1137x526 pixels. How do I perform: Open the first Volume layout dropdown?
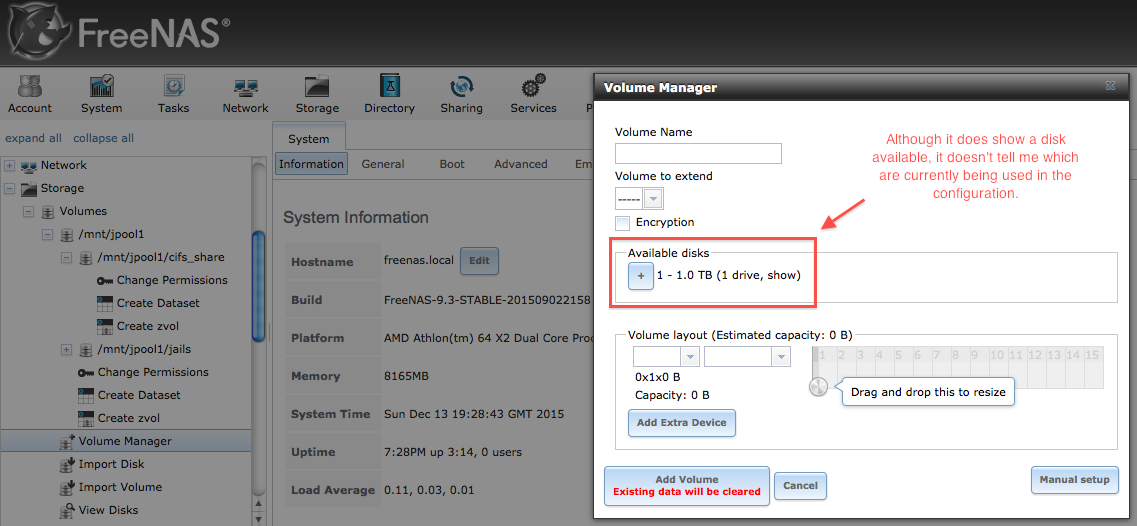point(690,356)
